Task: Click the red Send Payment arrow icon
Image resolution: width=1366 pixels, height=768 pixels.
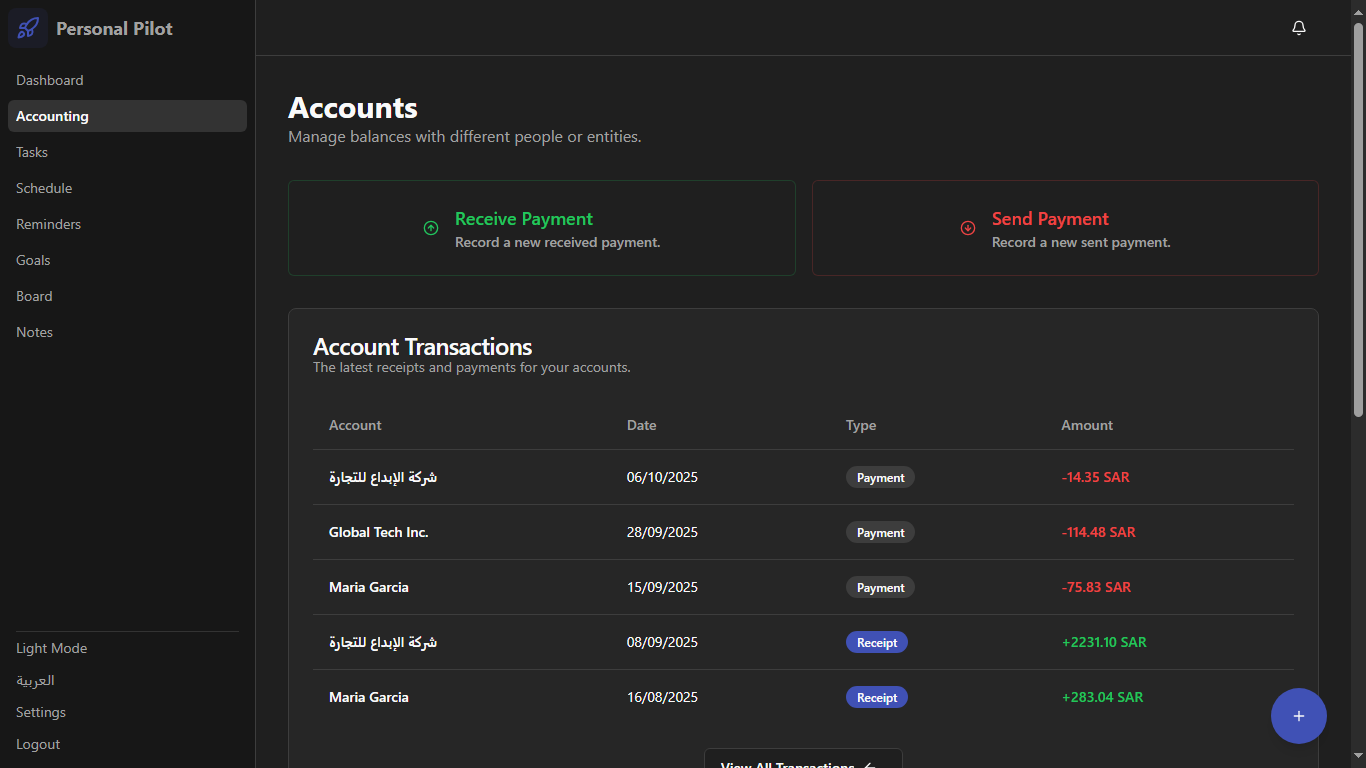Action: pos(968,228)
